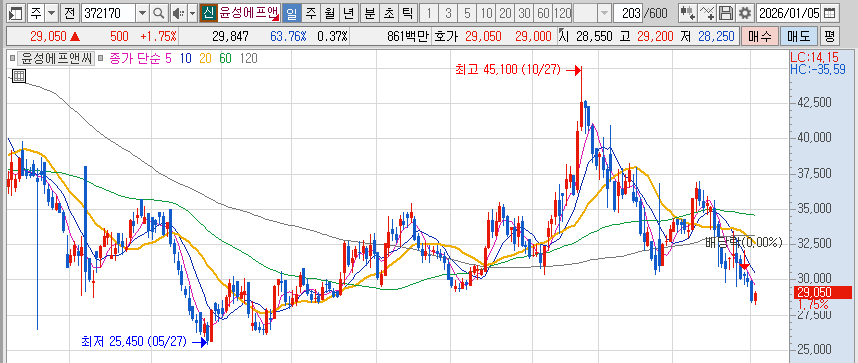The image size is (858, 363).
Task: Open the calendar date picker icon
Action: (830, 13)
